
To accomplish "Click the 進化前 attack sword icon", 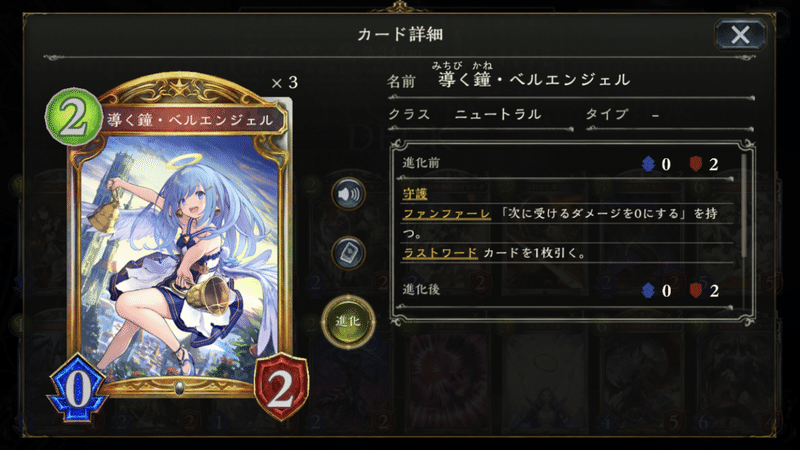I will (648, 164).
